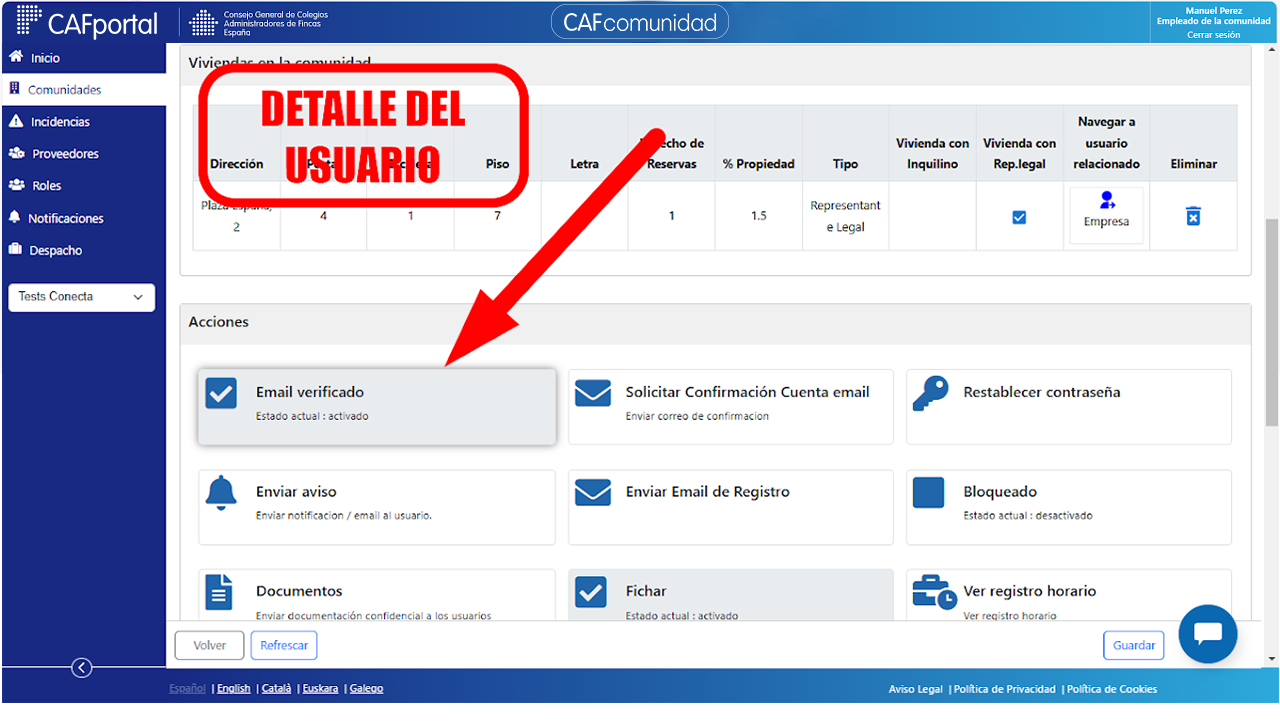Toggle the Fichar checkbox
Screen dimensions: 1280x724
[591, 592]
